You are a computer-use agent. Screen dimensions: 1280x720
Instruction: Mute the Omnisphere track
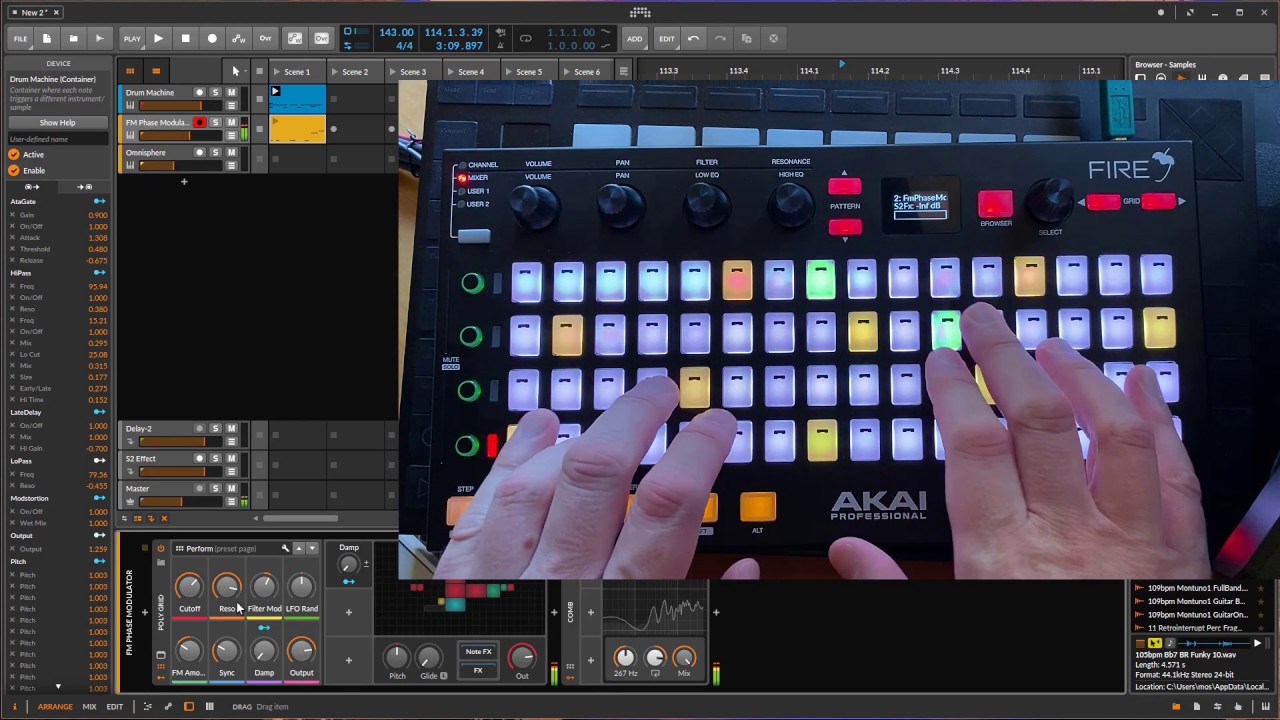[231, 153]
